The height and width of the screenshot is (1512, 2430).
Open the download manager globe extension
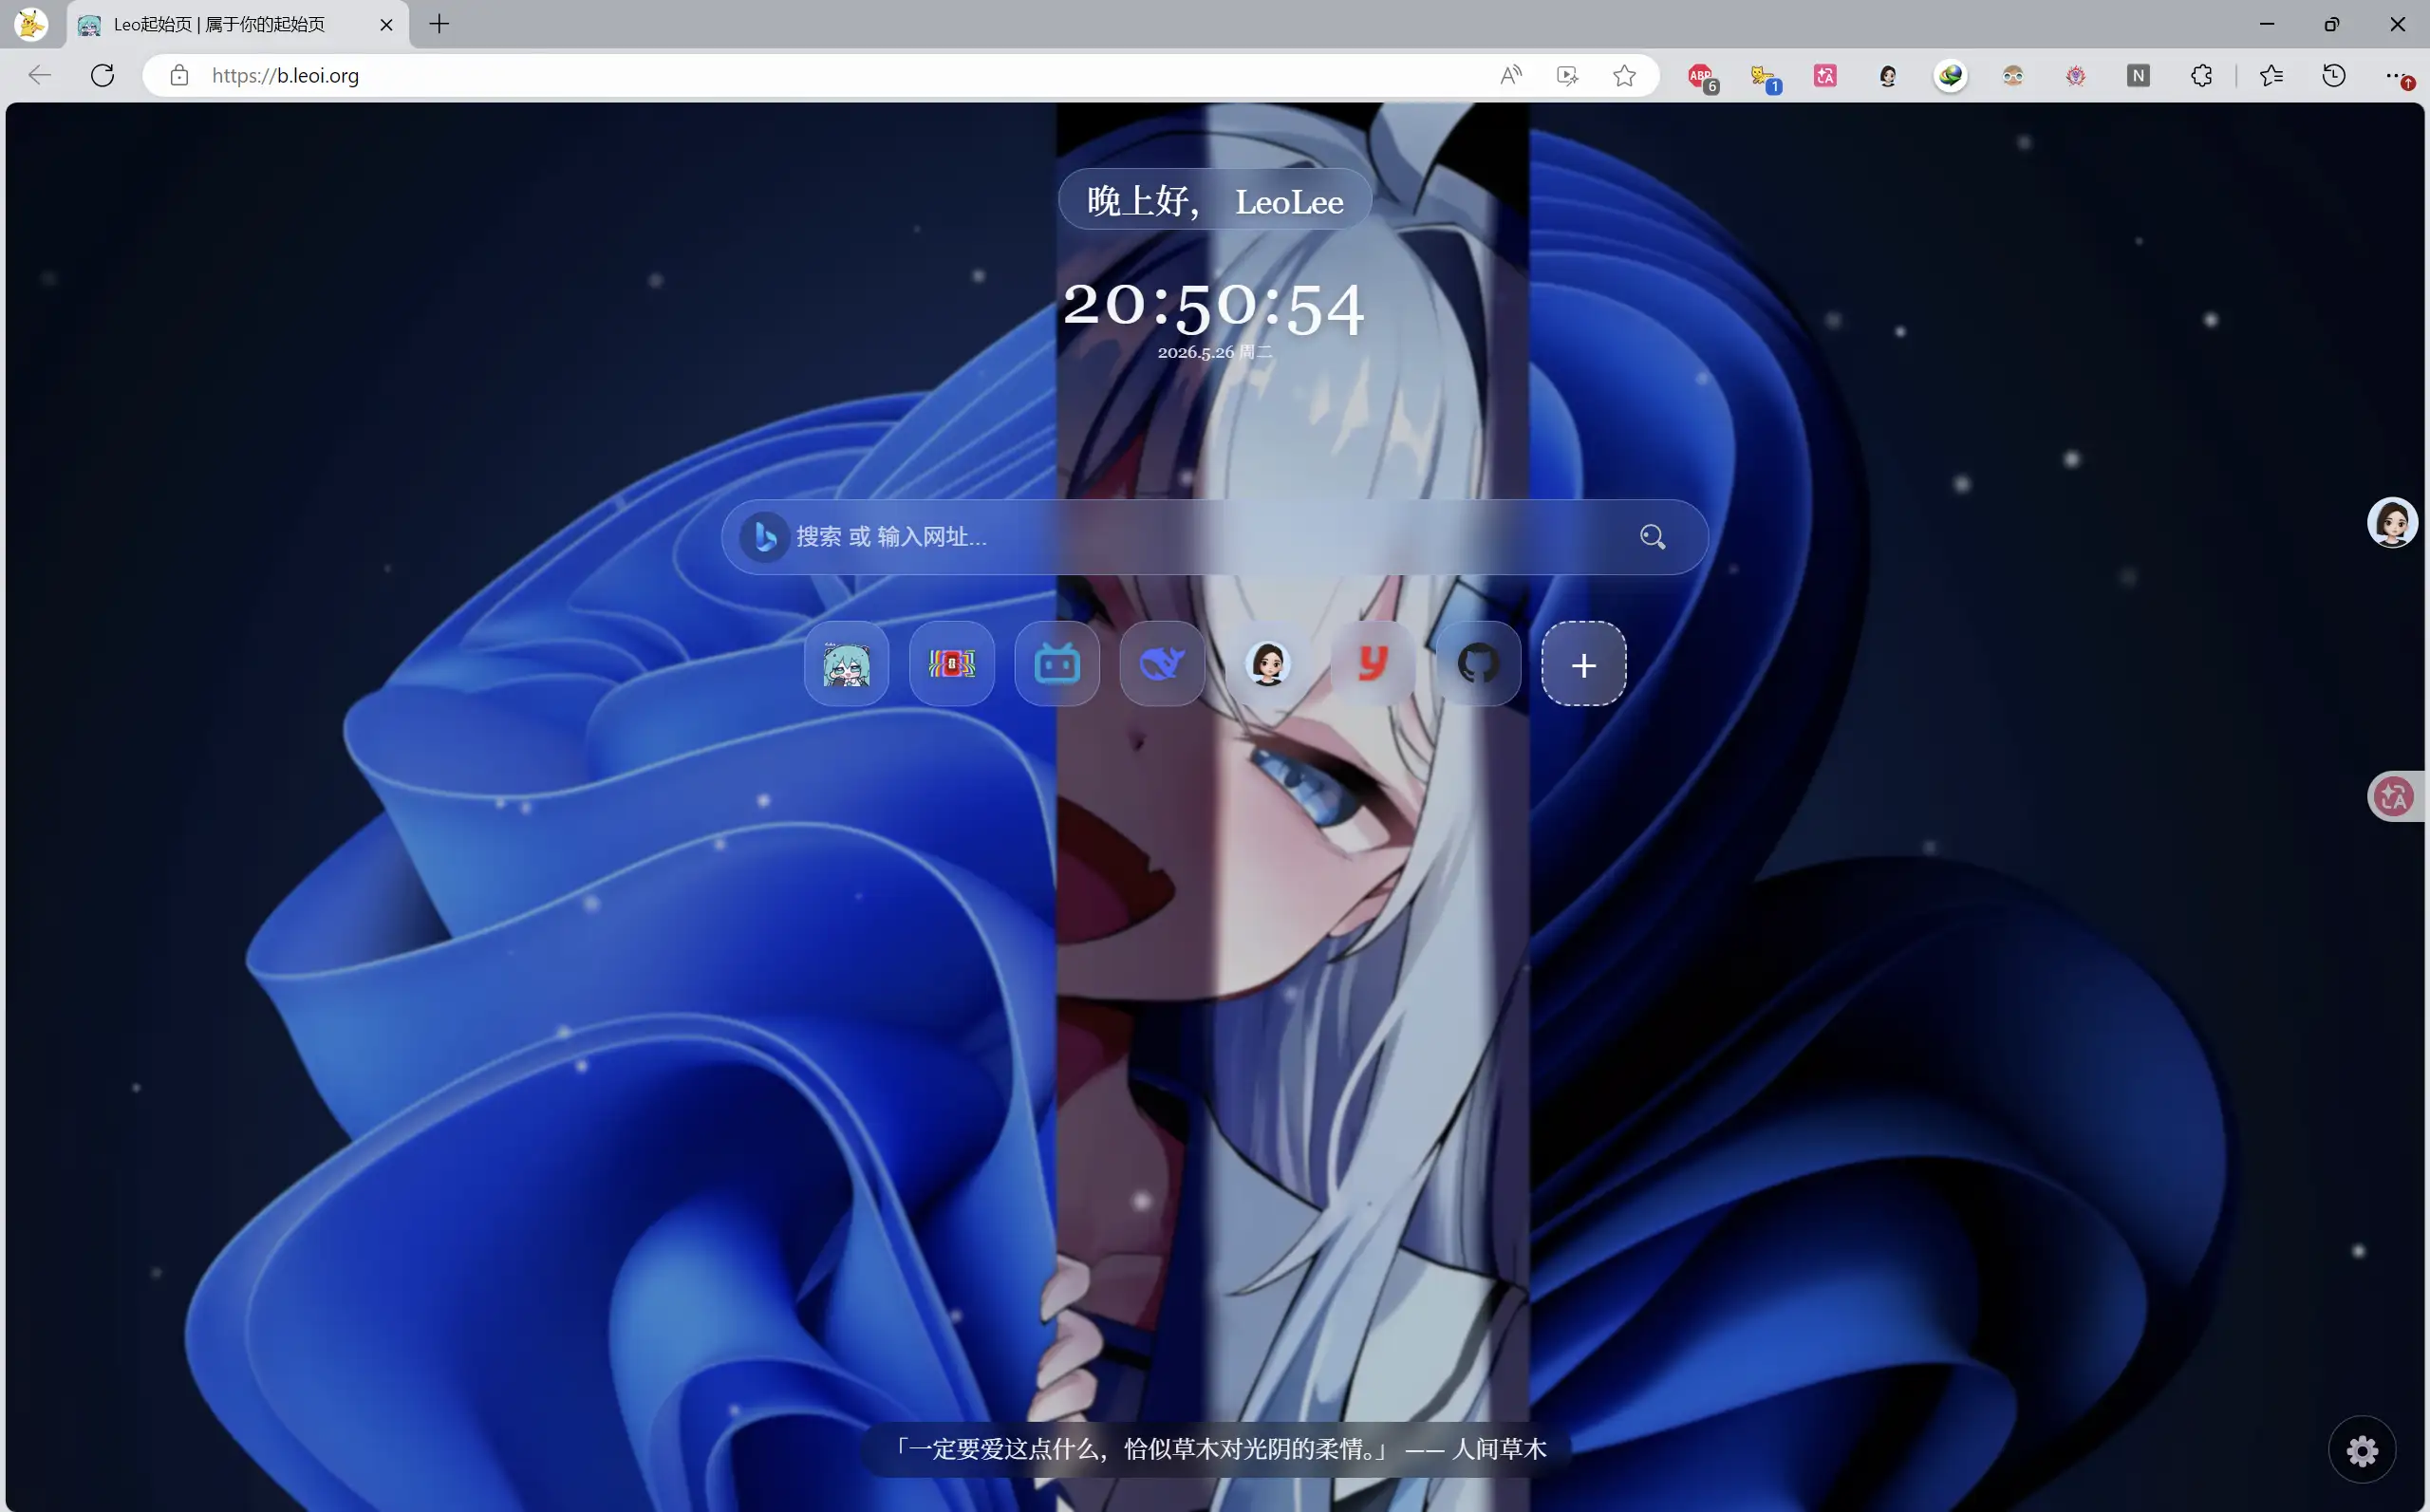point(1950,76)
